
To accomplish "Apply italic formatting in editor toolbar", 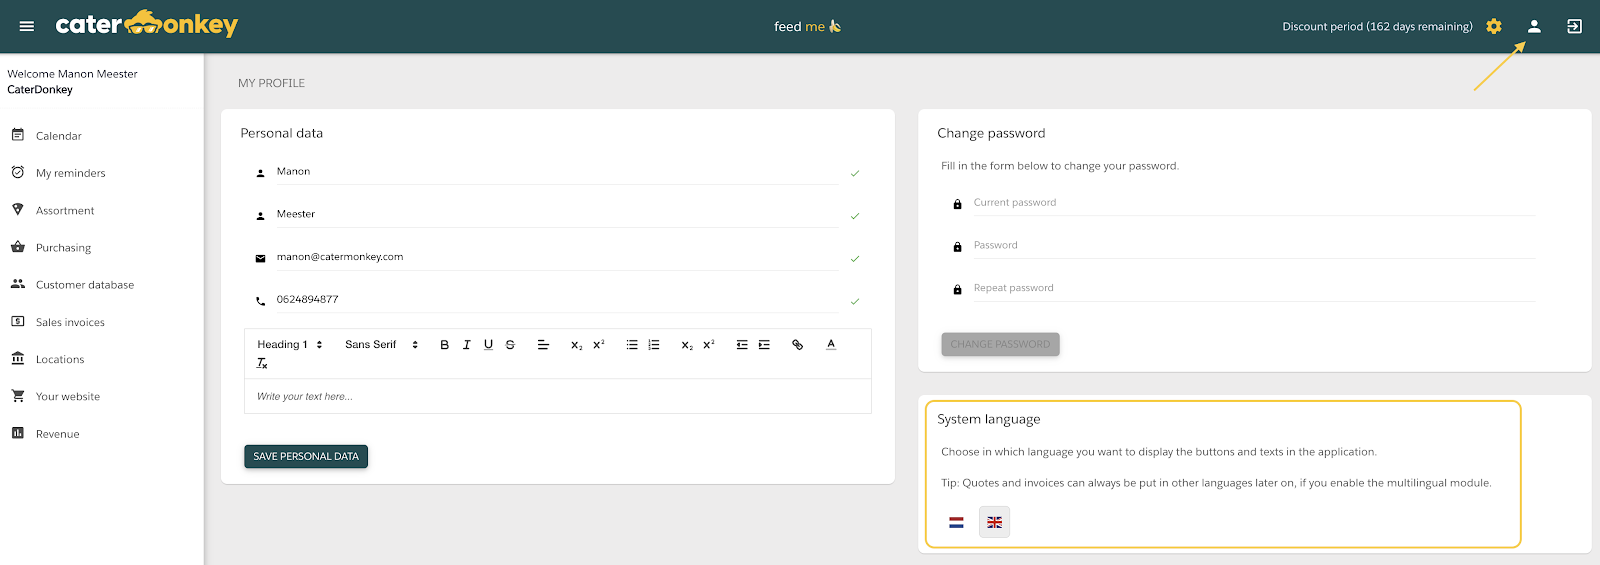I will [466, 345].
